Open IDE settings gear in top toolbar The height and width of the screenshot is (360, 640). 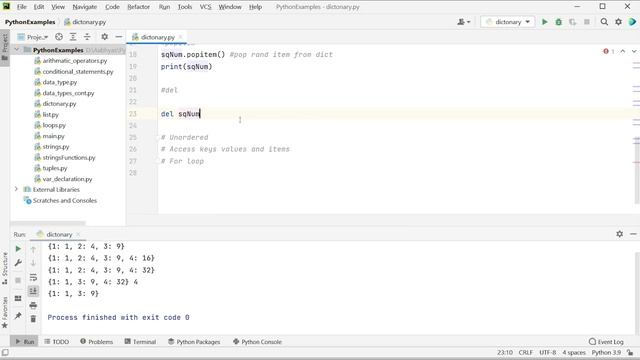click(618, 22)
